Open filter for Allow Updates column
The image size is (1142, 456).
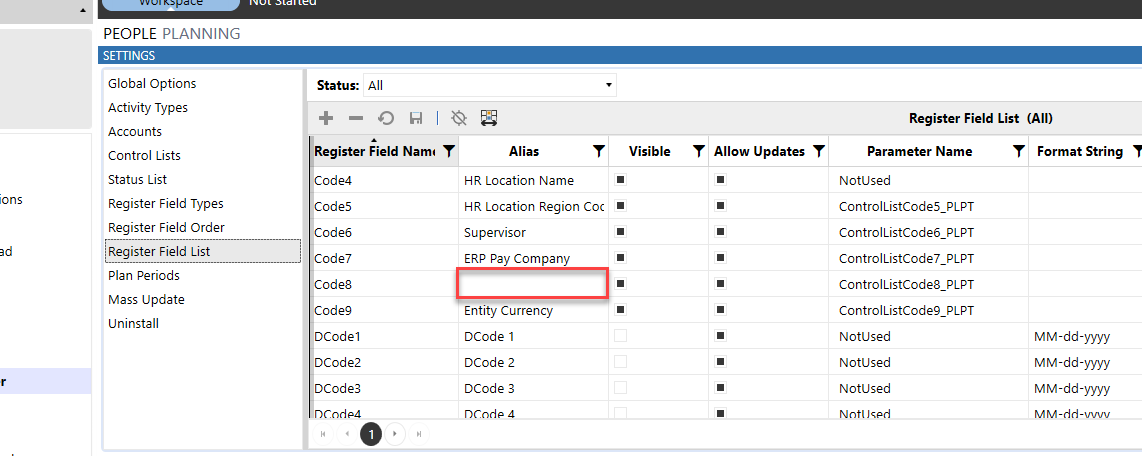point(818,152)
